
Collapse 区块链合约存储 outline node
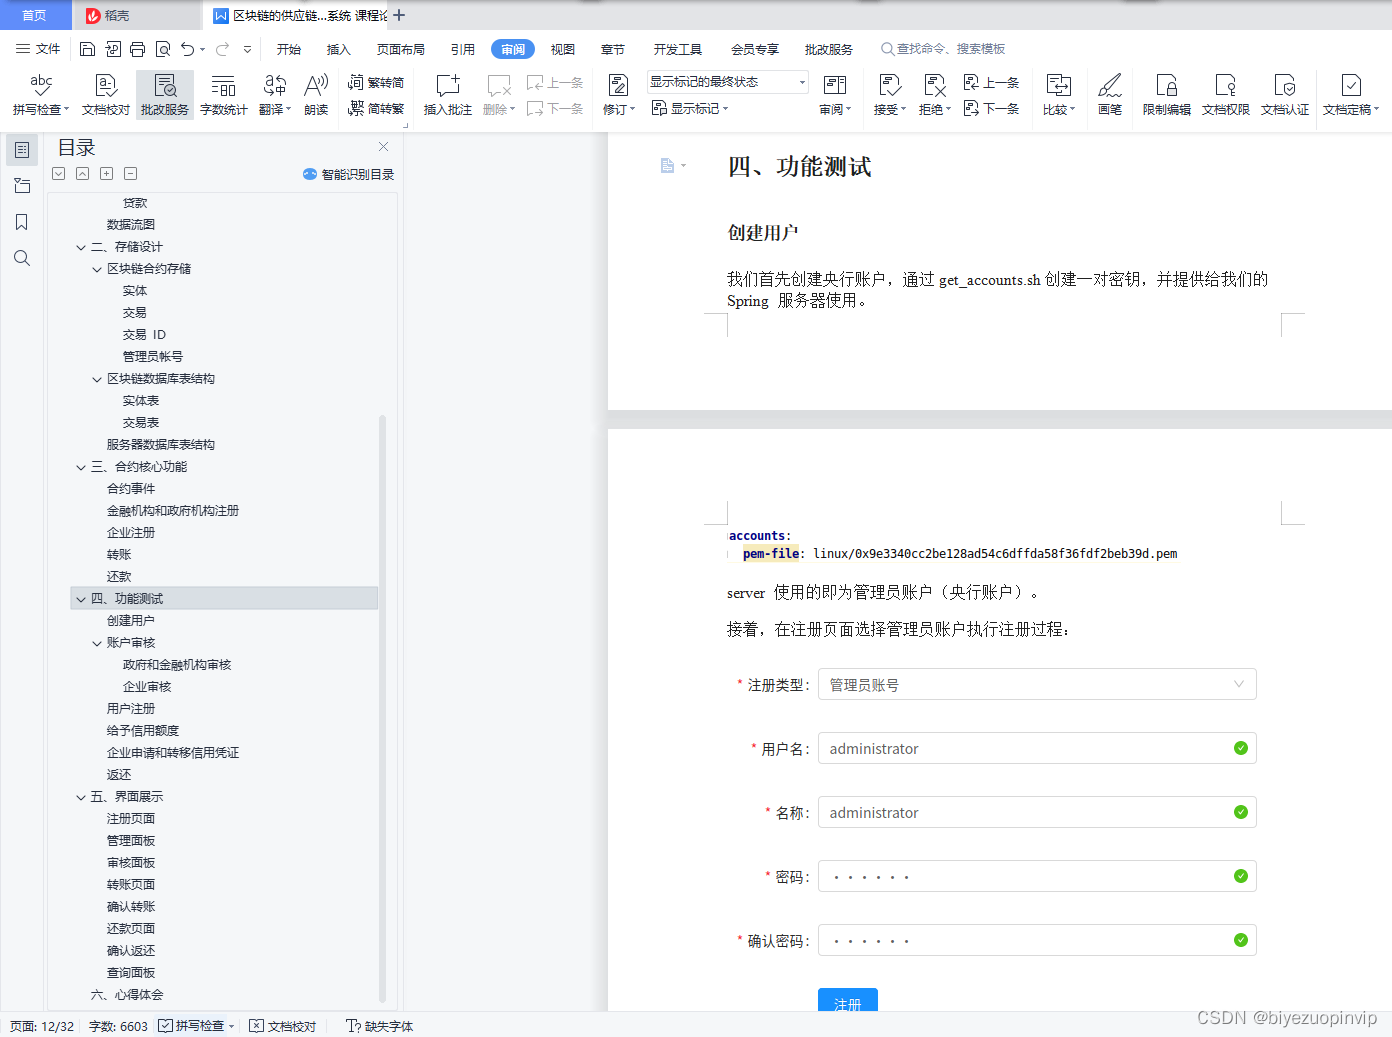[97, 269]
